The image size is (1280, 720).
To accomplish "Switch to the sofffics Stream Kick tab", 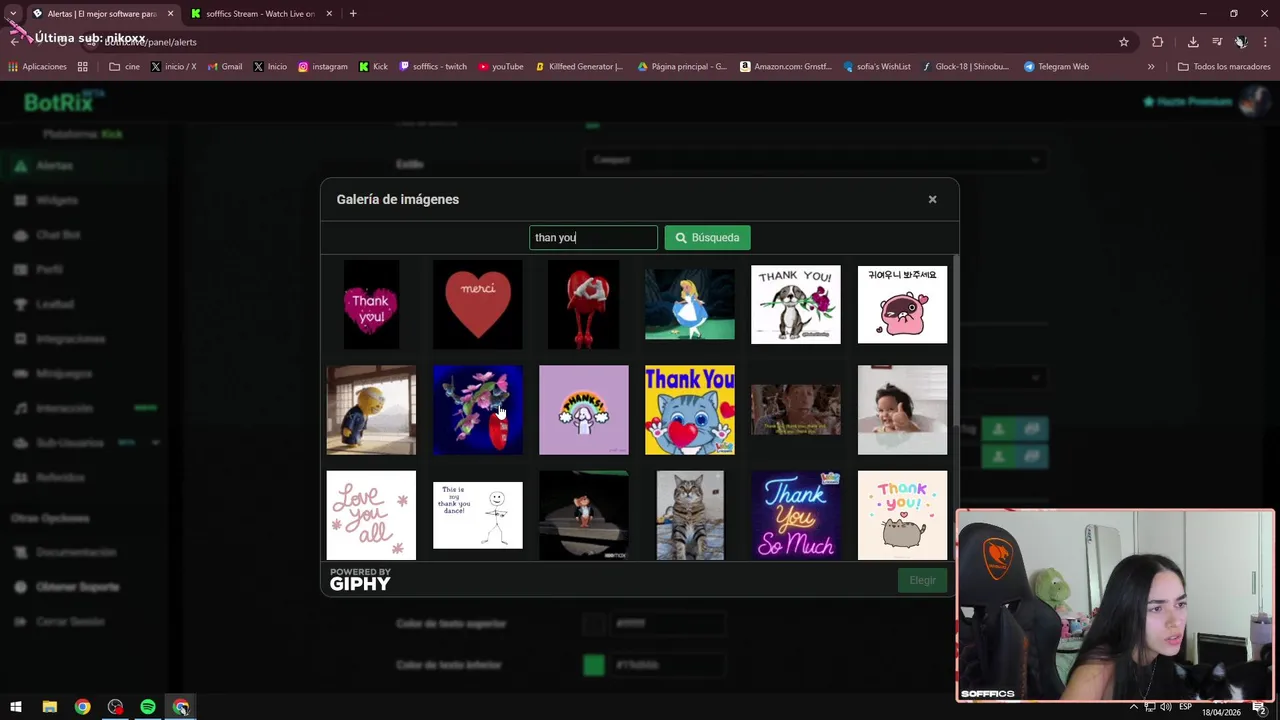I will click(x=260, y=14).
